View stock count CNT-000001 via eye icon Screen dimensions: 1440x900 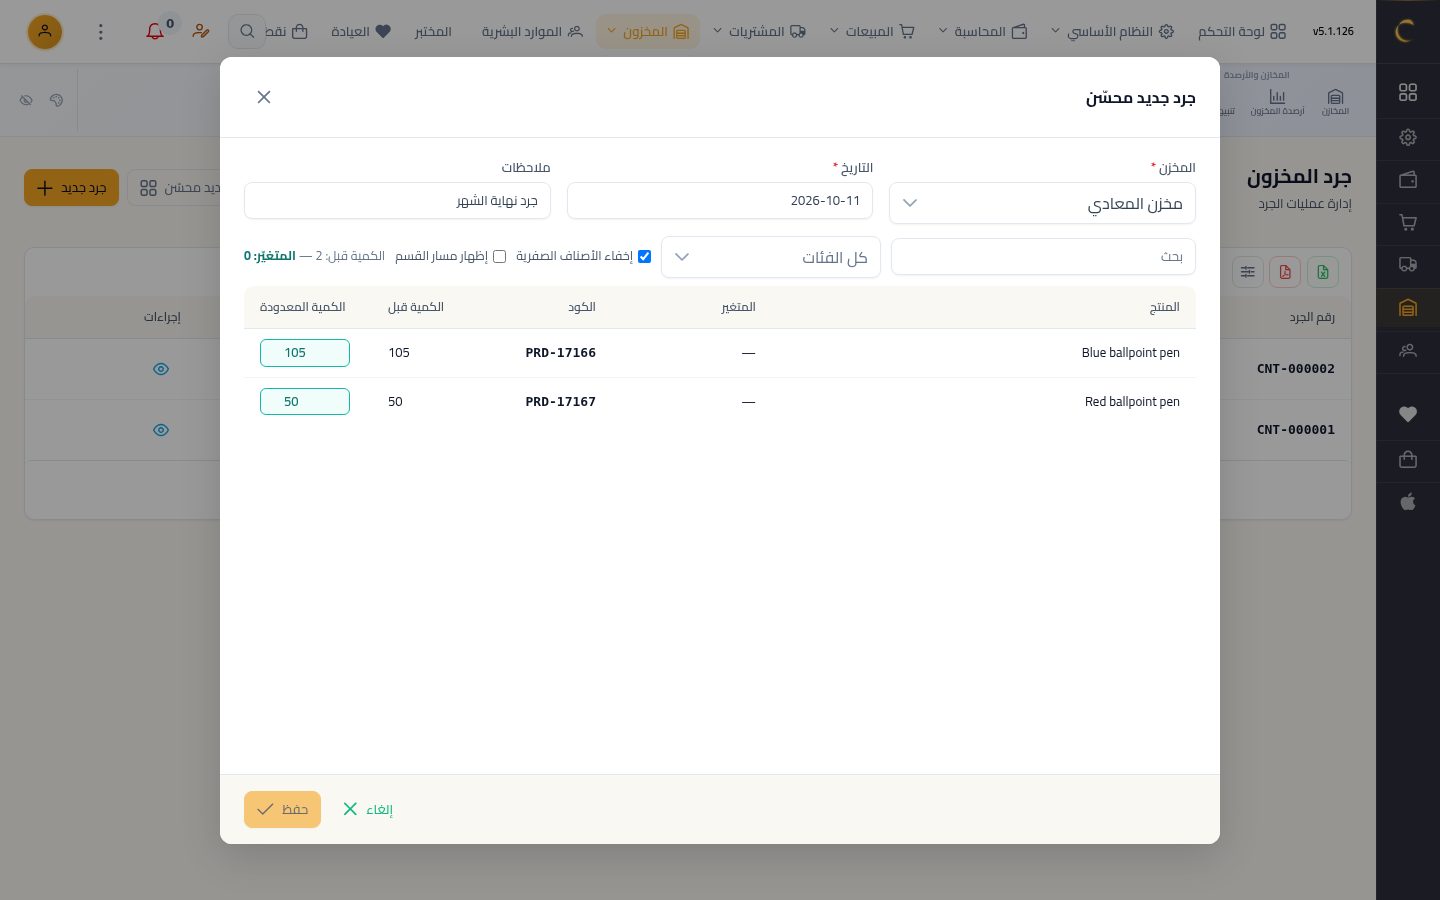pos(161,430)
